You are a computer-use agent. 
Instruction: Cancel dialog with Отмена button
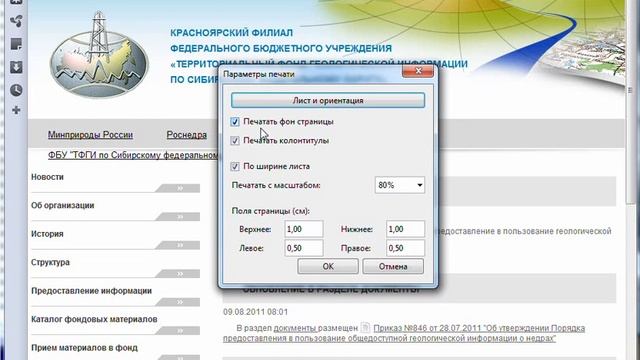point(393,266)
